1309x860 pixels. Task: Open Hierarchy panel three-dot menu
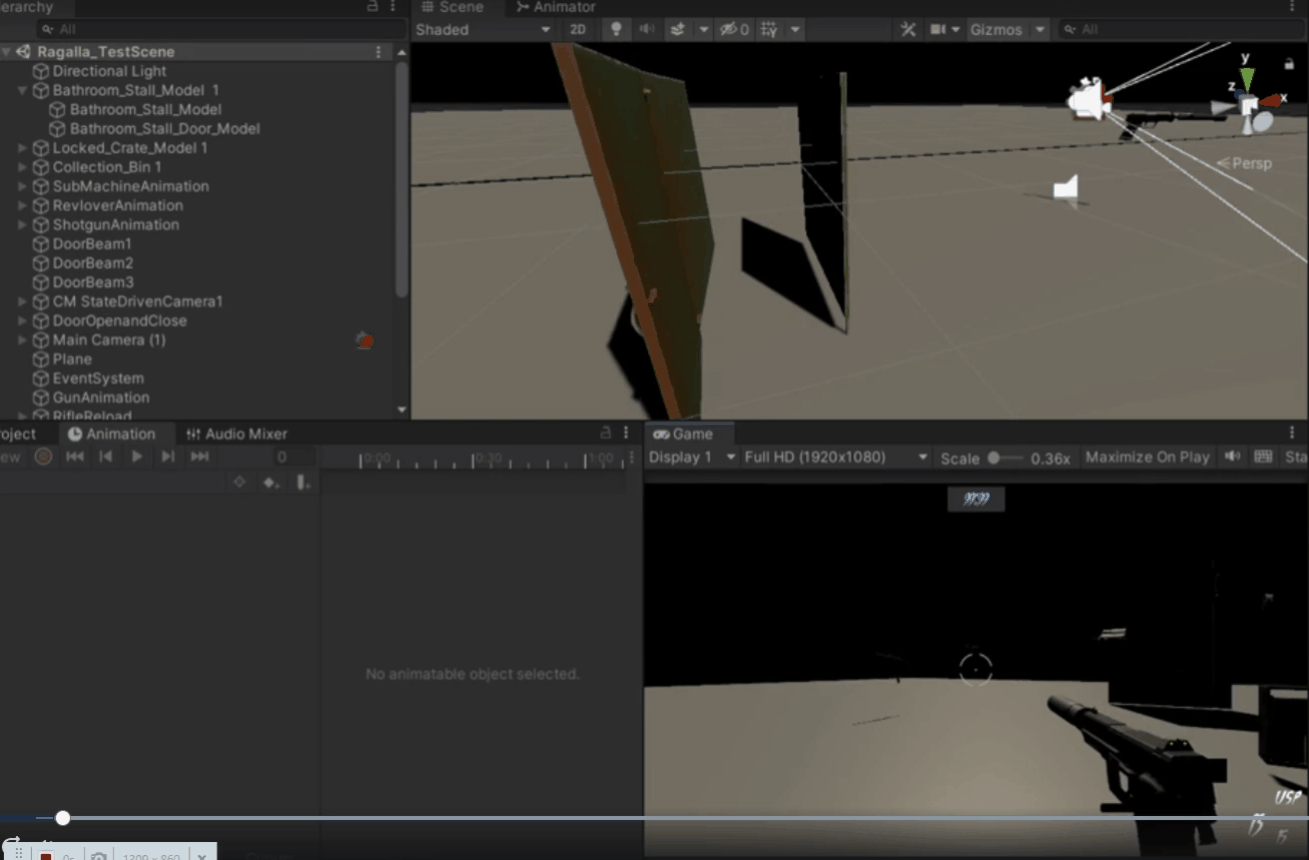393,6
